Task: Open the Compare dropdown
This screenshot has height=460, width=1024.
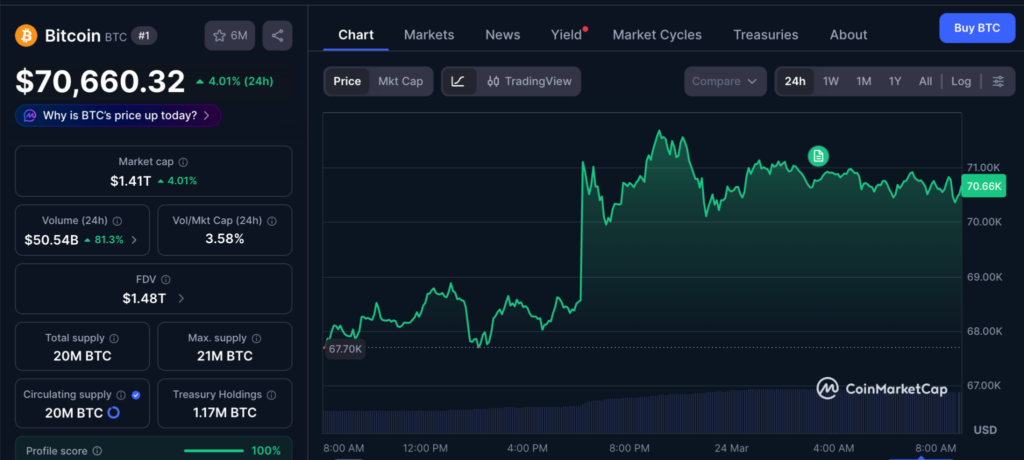Action: 725,81
